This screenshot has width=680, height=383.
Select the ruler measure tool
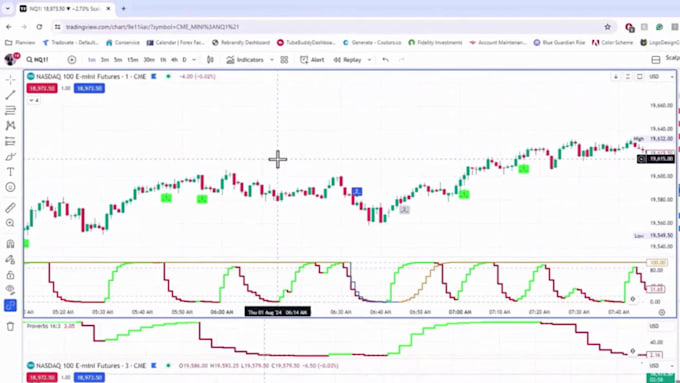[x=10, y=207]
